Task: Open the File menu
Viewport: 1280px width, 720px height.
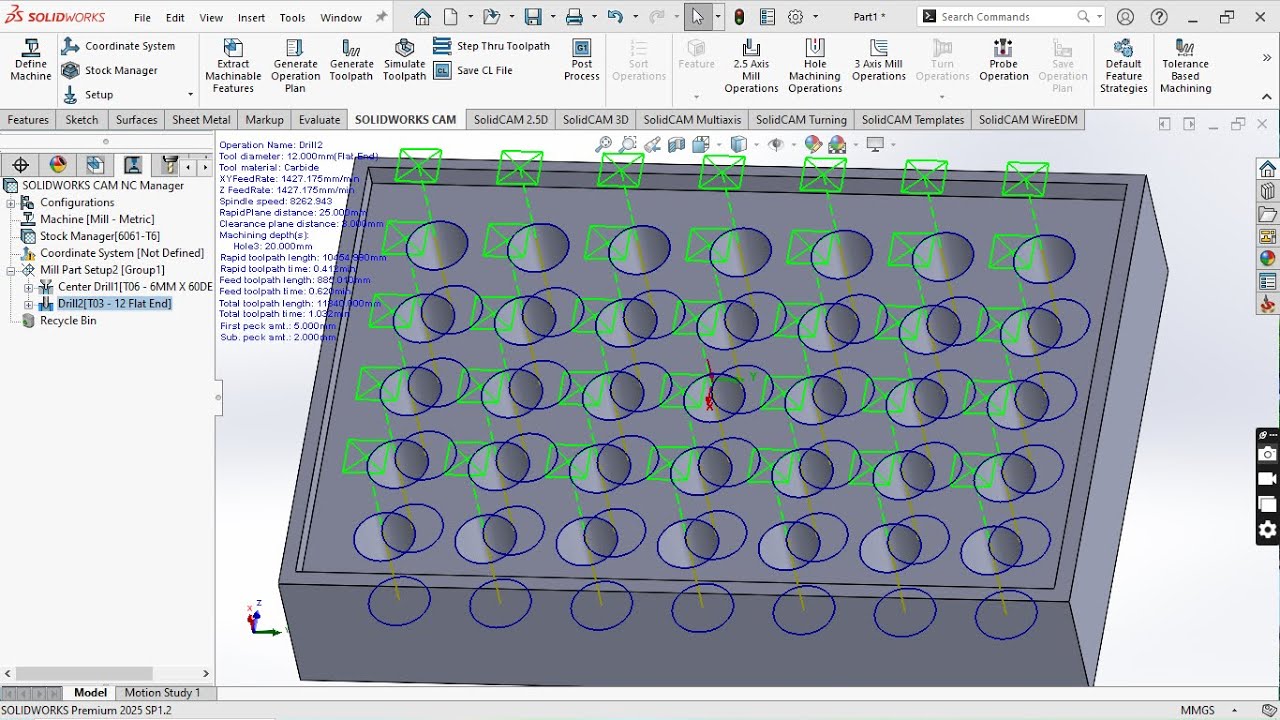Action: point(142,17)
